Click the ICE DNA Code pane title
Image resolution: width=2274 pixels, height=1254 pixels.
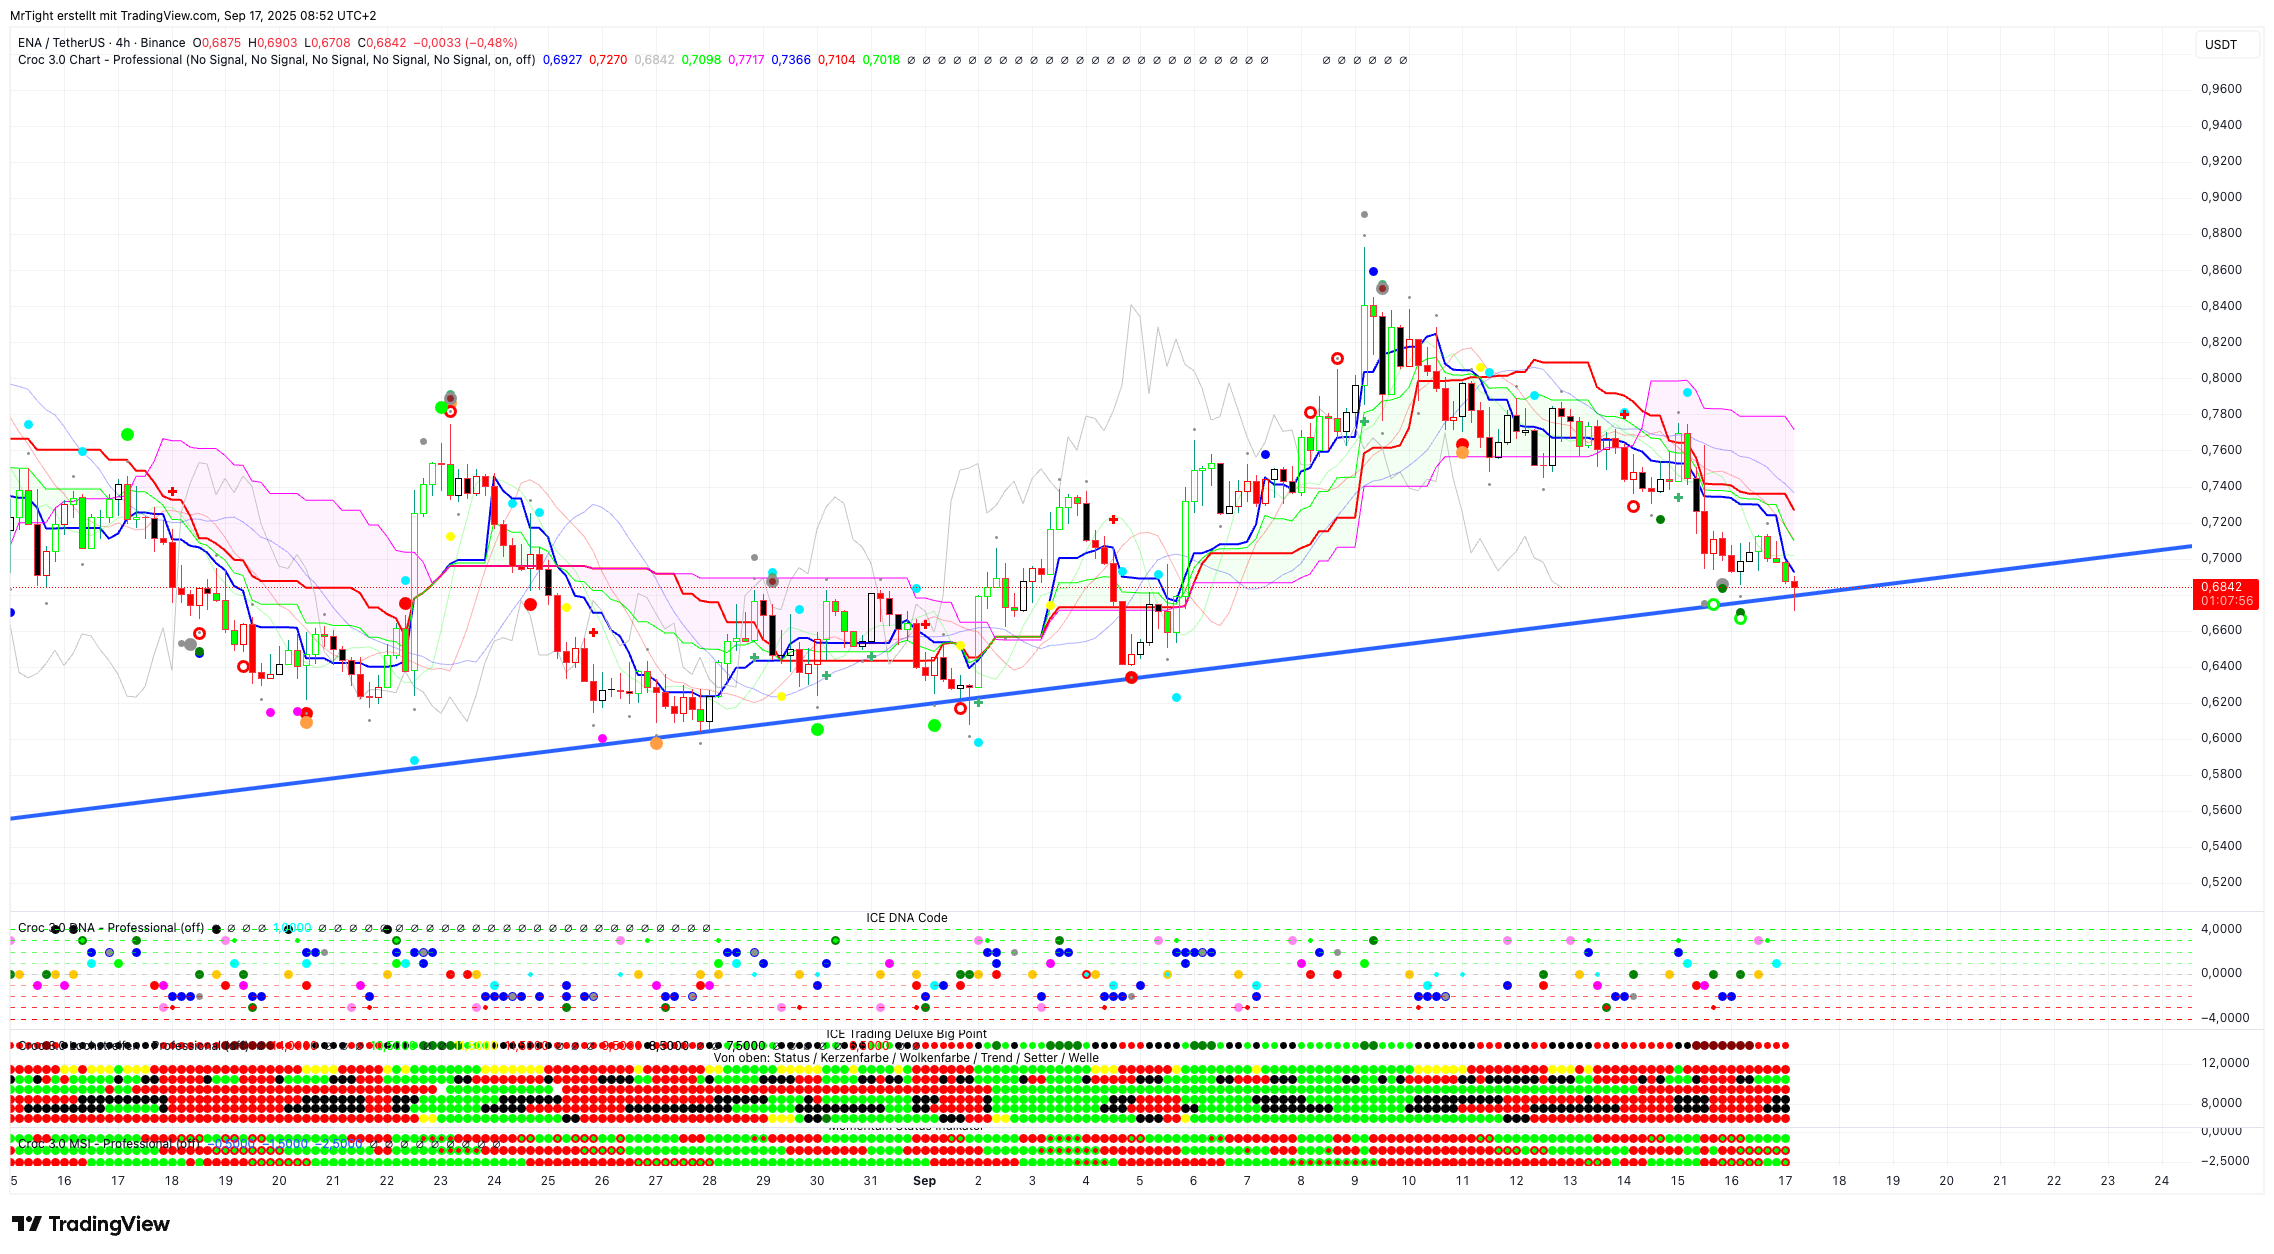point(906,918)
